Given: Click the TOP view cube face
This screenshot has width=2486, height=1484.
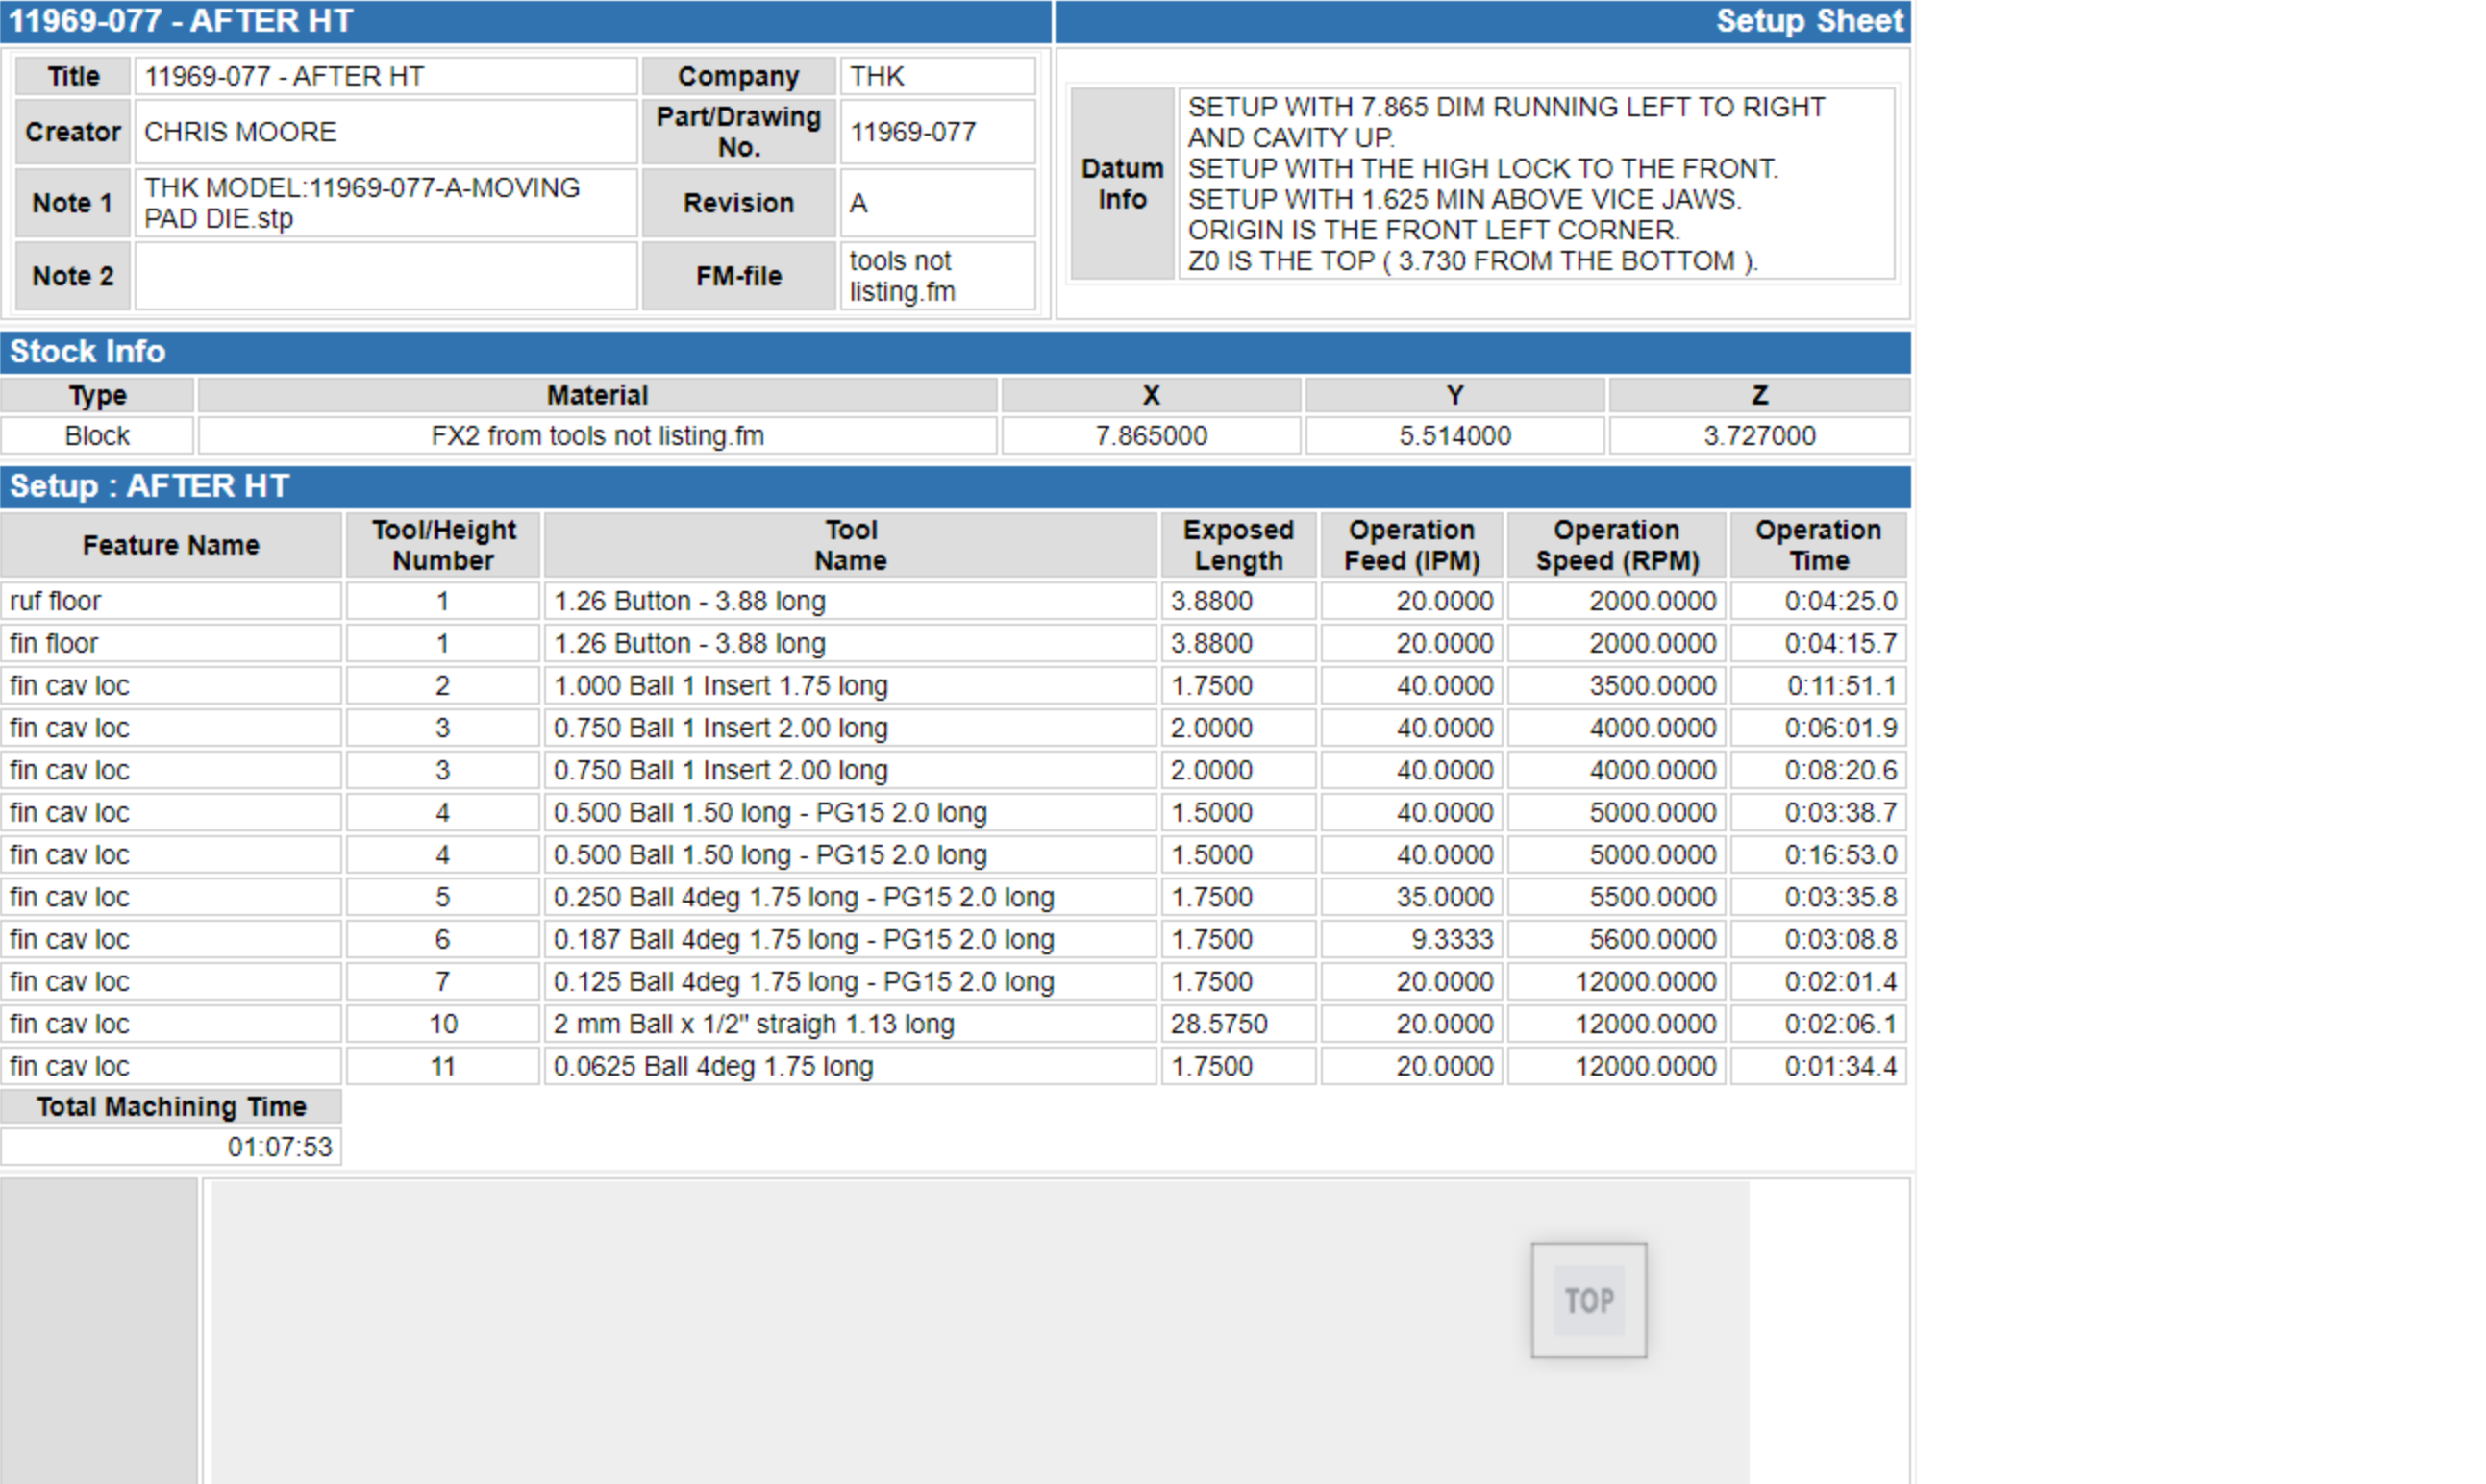Looking at the screenshot, I should click(1588, 1300).
